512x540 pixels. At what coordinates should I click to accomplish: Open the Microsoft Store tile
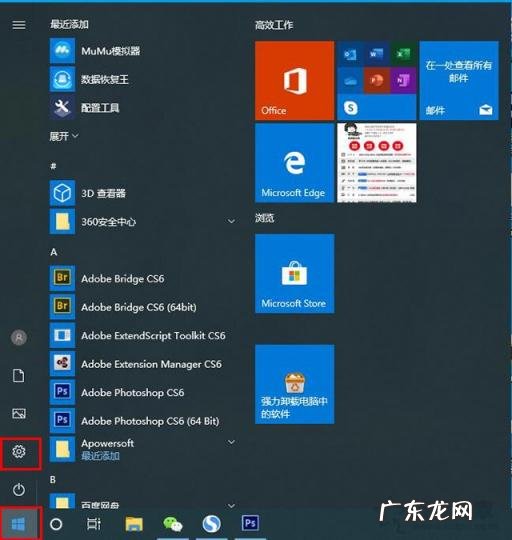click(x=294, y=273)
